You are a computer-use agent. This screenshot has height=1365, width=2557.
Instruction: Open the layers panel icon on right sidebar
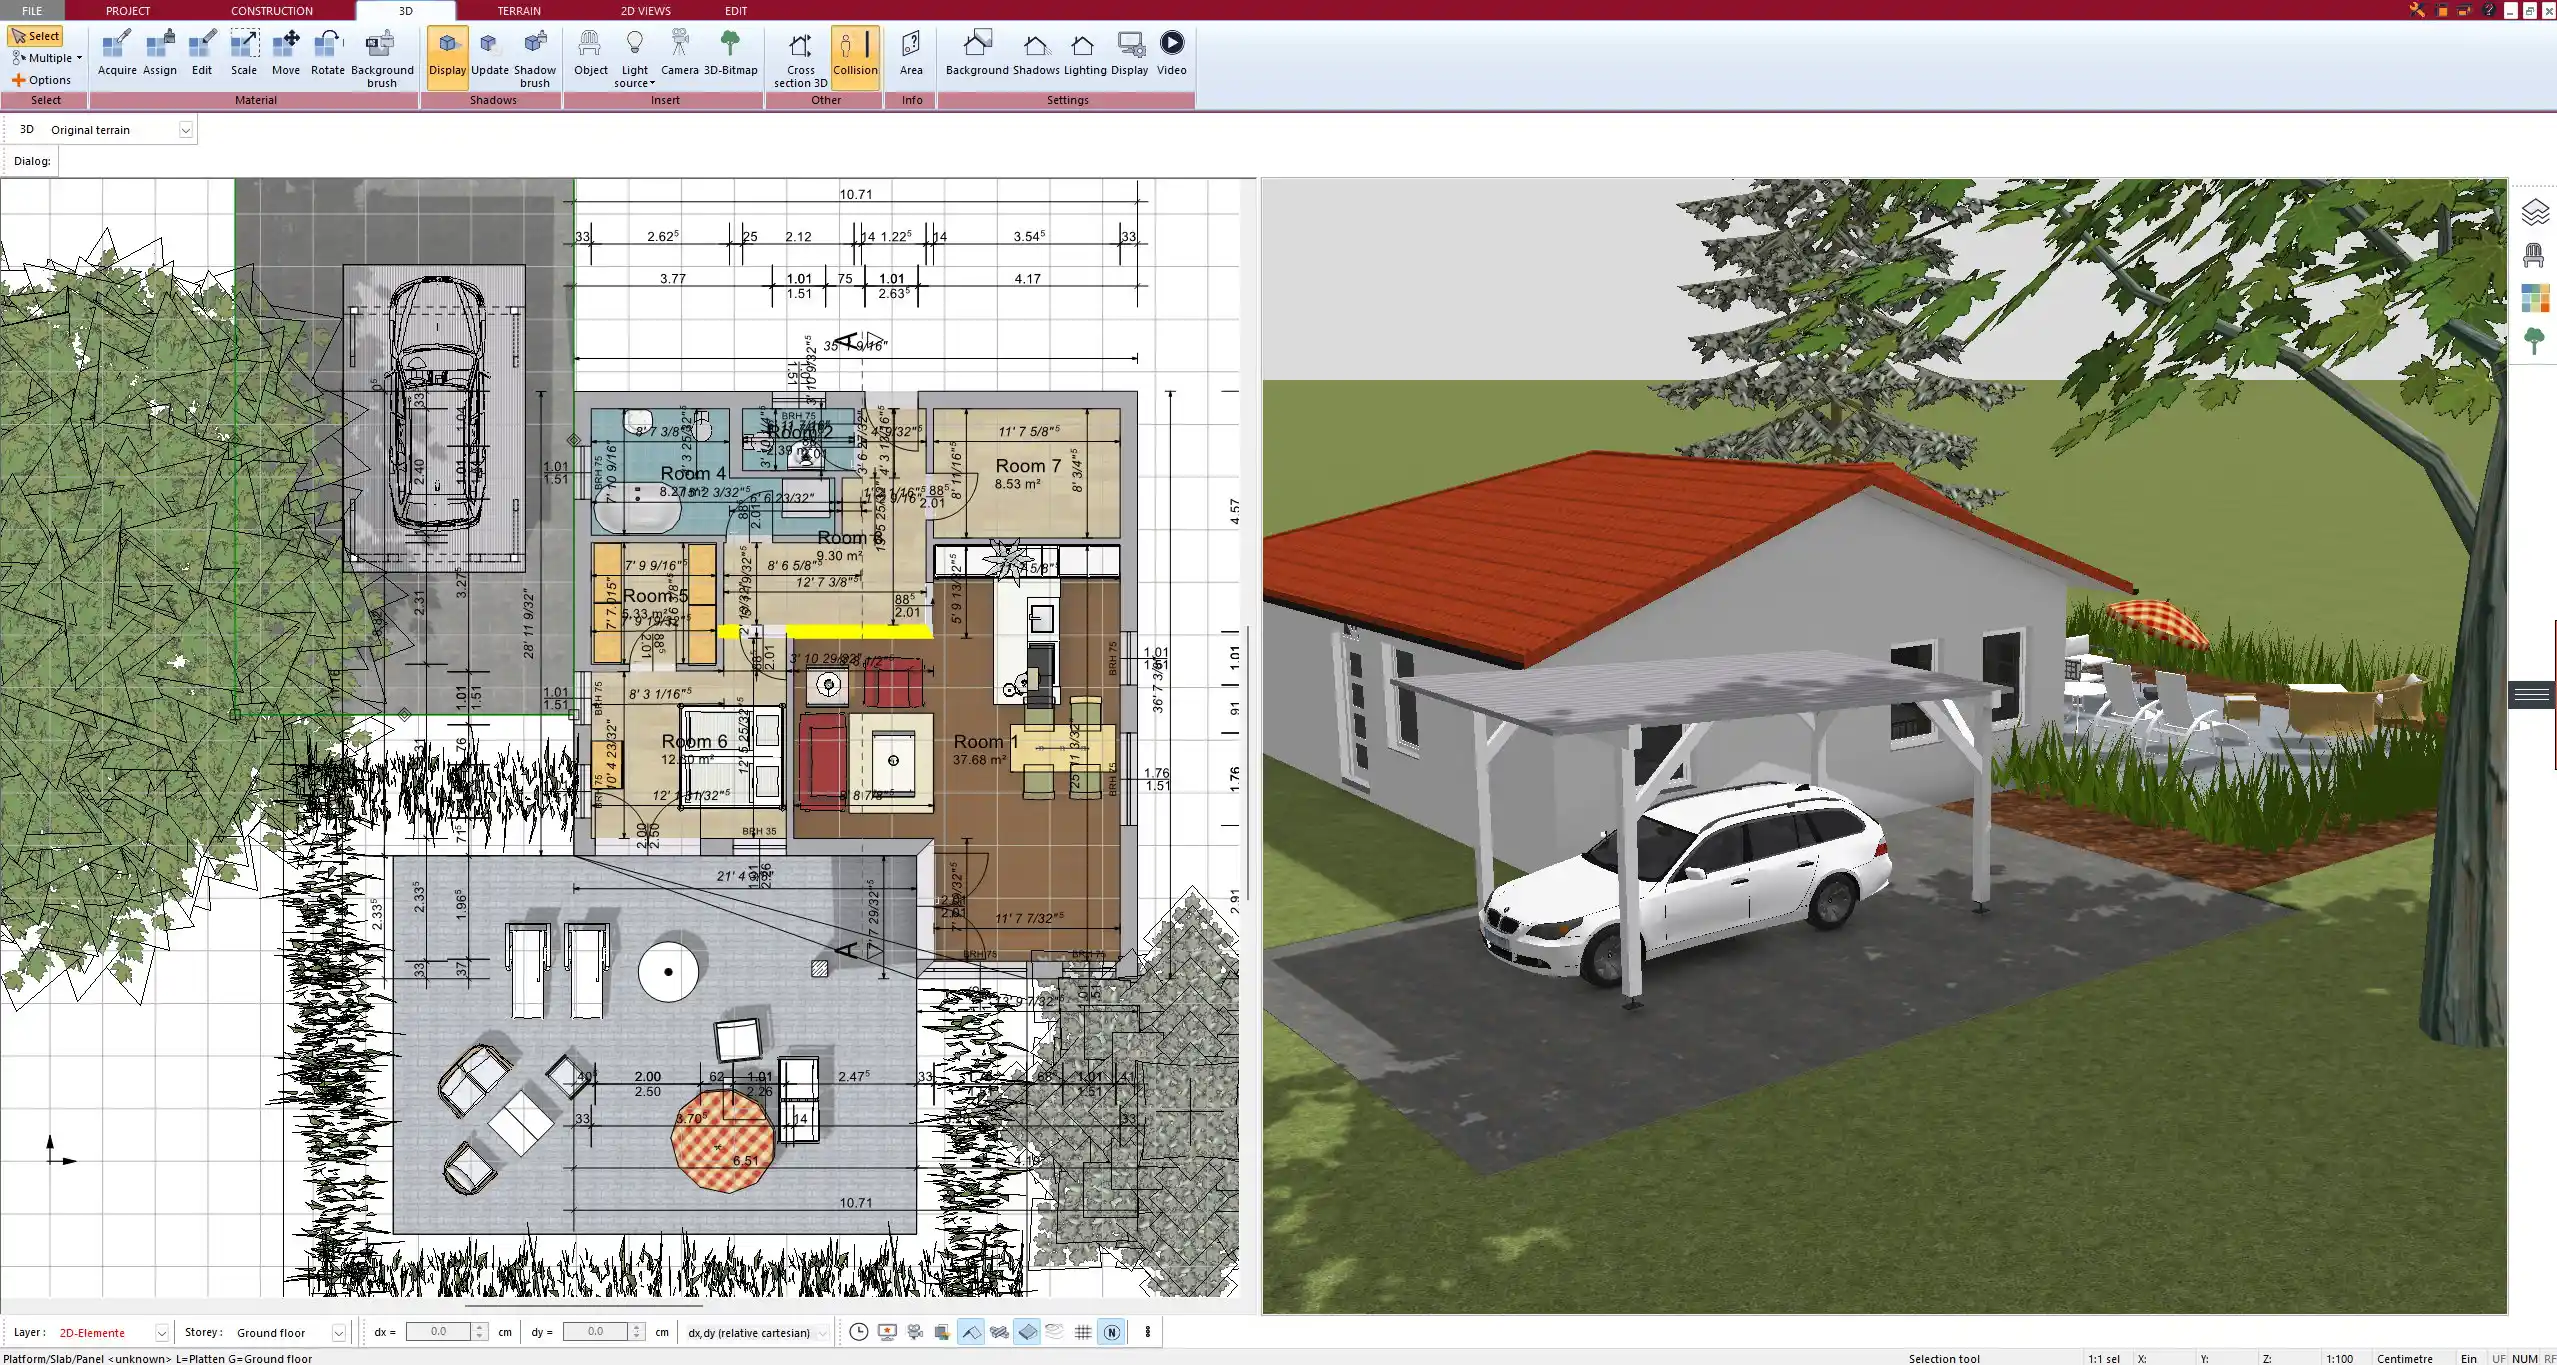click(x=2534, y=212)
